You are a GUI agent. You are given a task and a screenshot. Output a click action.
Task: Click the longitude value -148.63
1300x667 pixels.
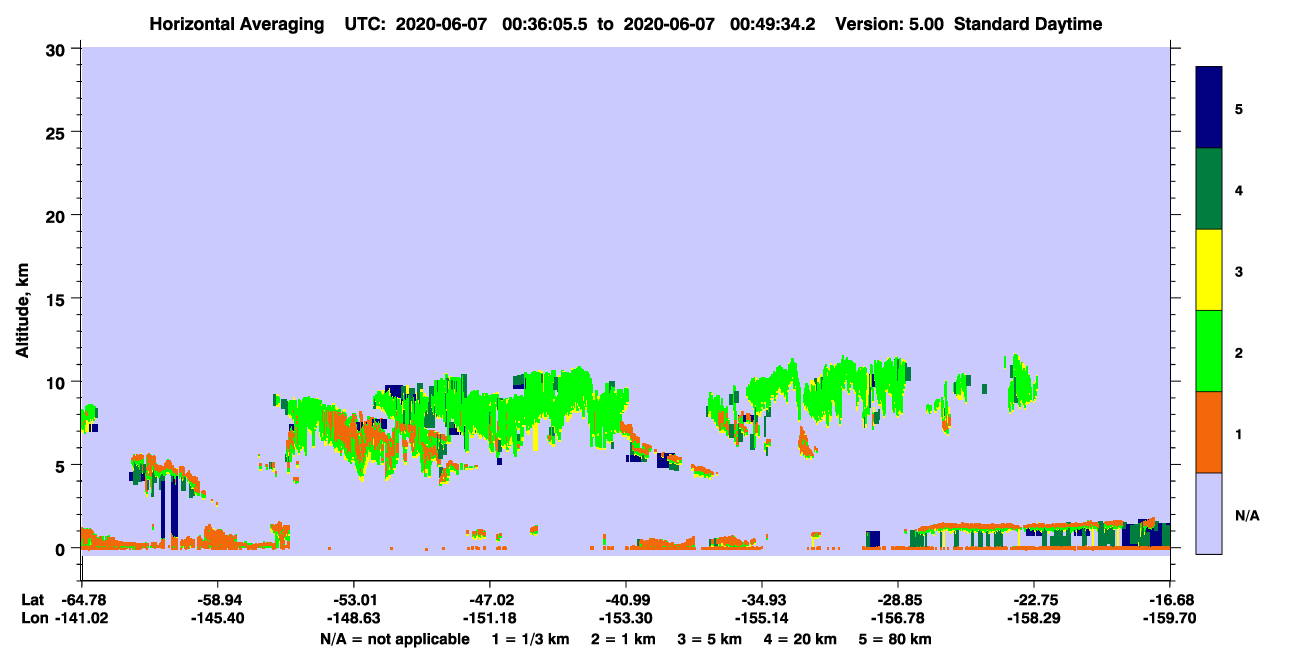pos(353,619)
